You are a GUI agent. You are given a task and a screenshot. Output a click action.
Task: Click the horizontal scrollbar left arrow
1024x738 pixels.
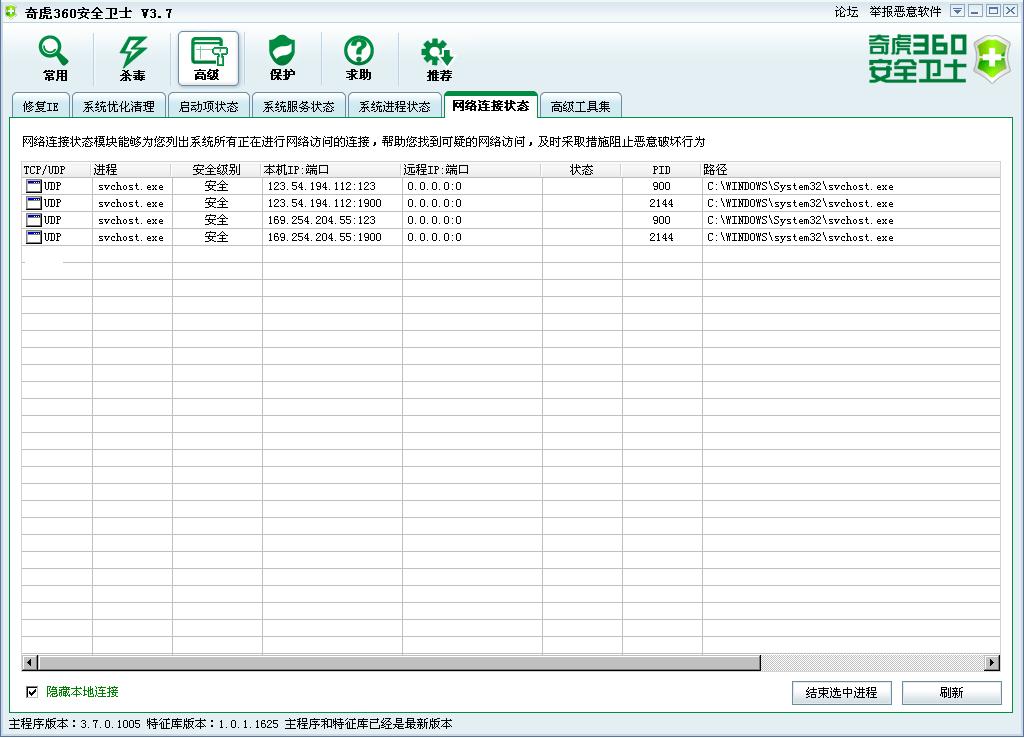(x=29, y=663)
